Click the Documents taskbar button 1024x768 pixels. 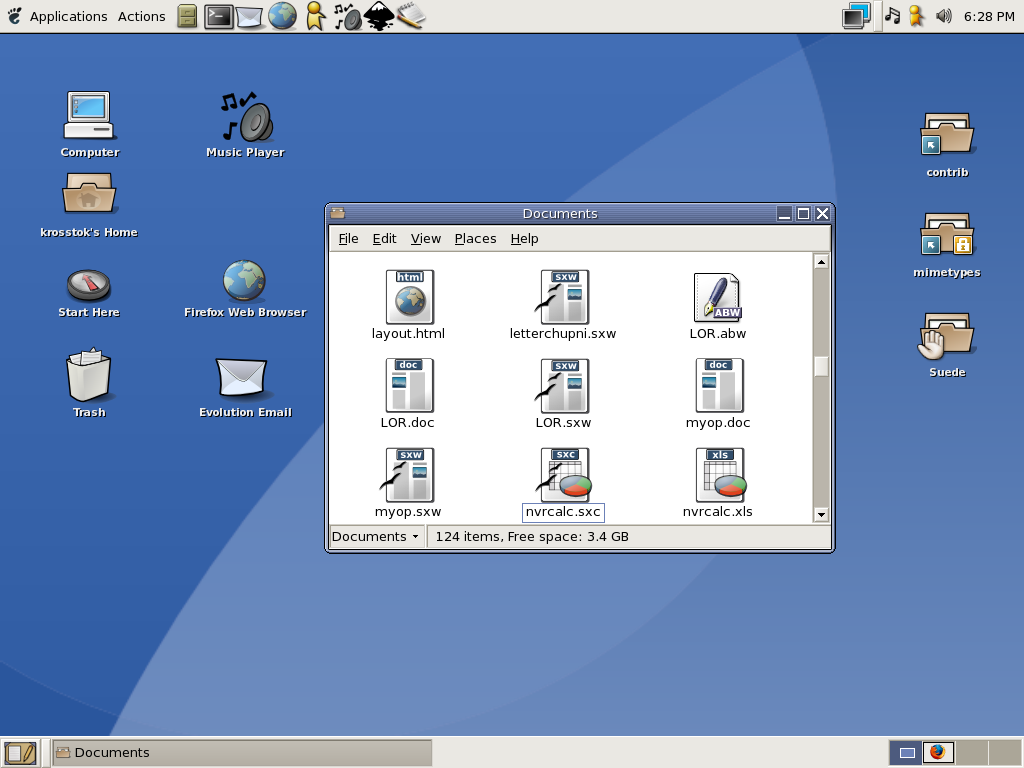click(242, 753)
